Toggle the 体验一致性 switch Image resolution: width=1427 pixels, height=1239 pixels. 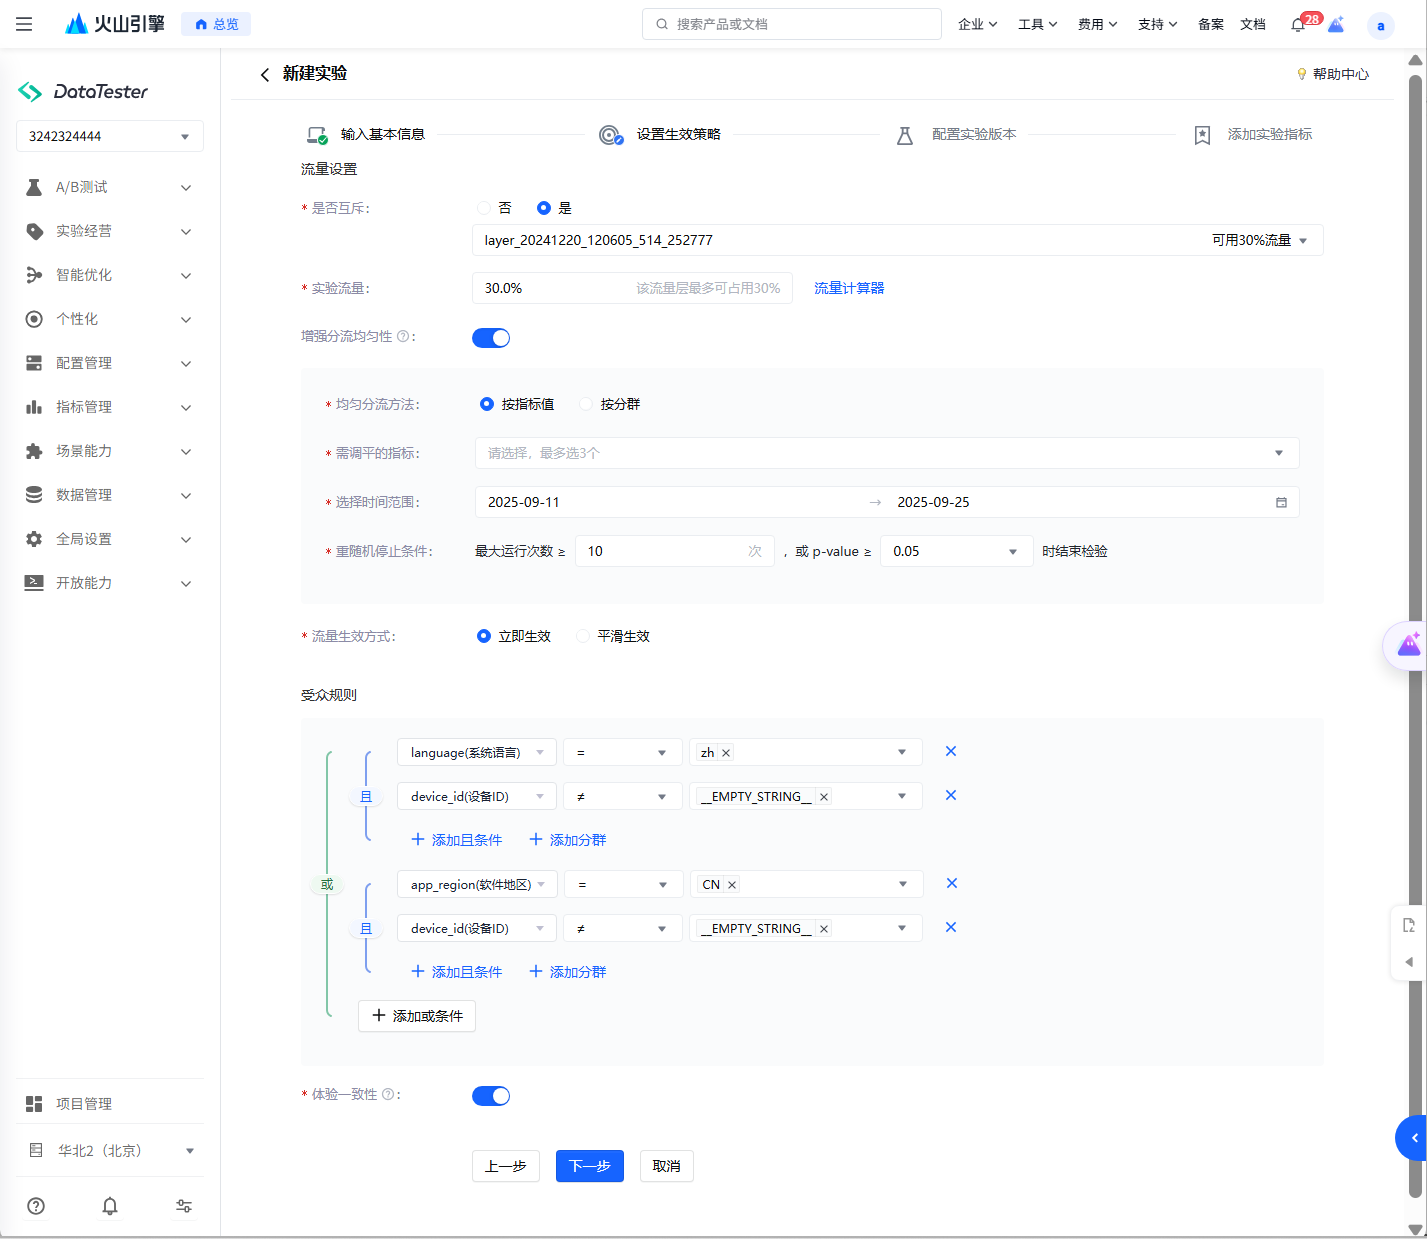click(x=491, y=1096)
